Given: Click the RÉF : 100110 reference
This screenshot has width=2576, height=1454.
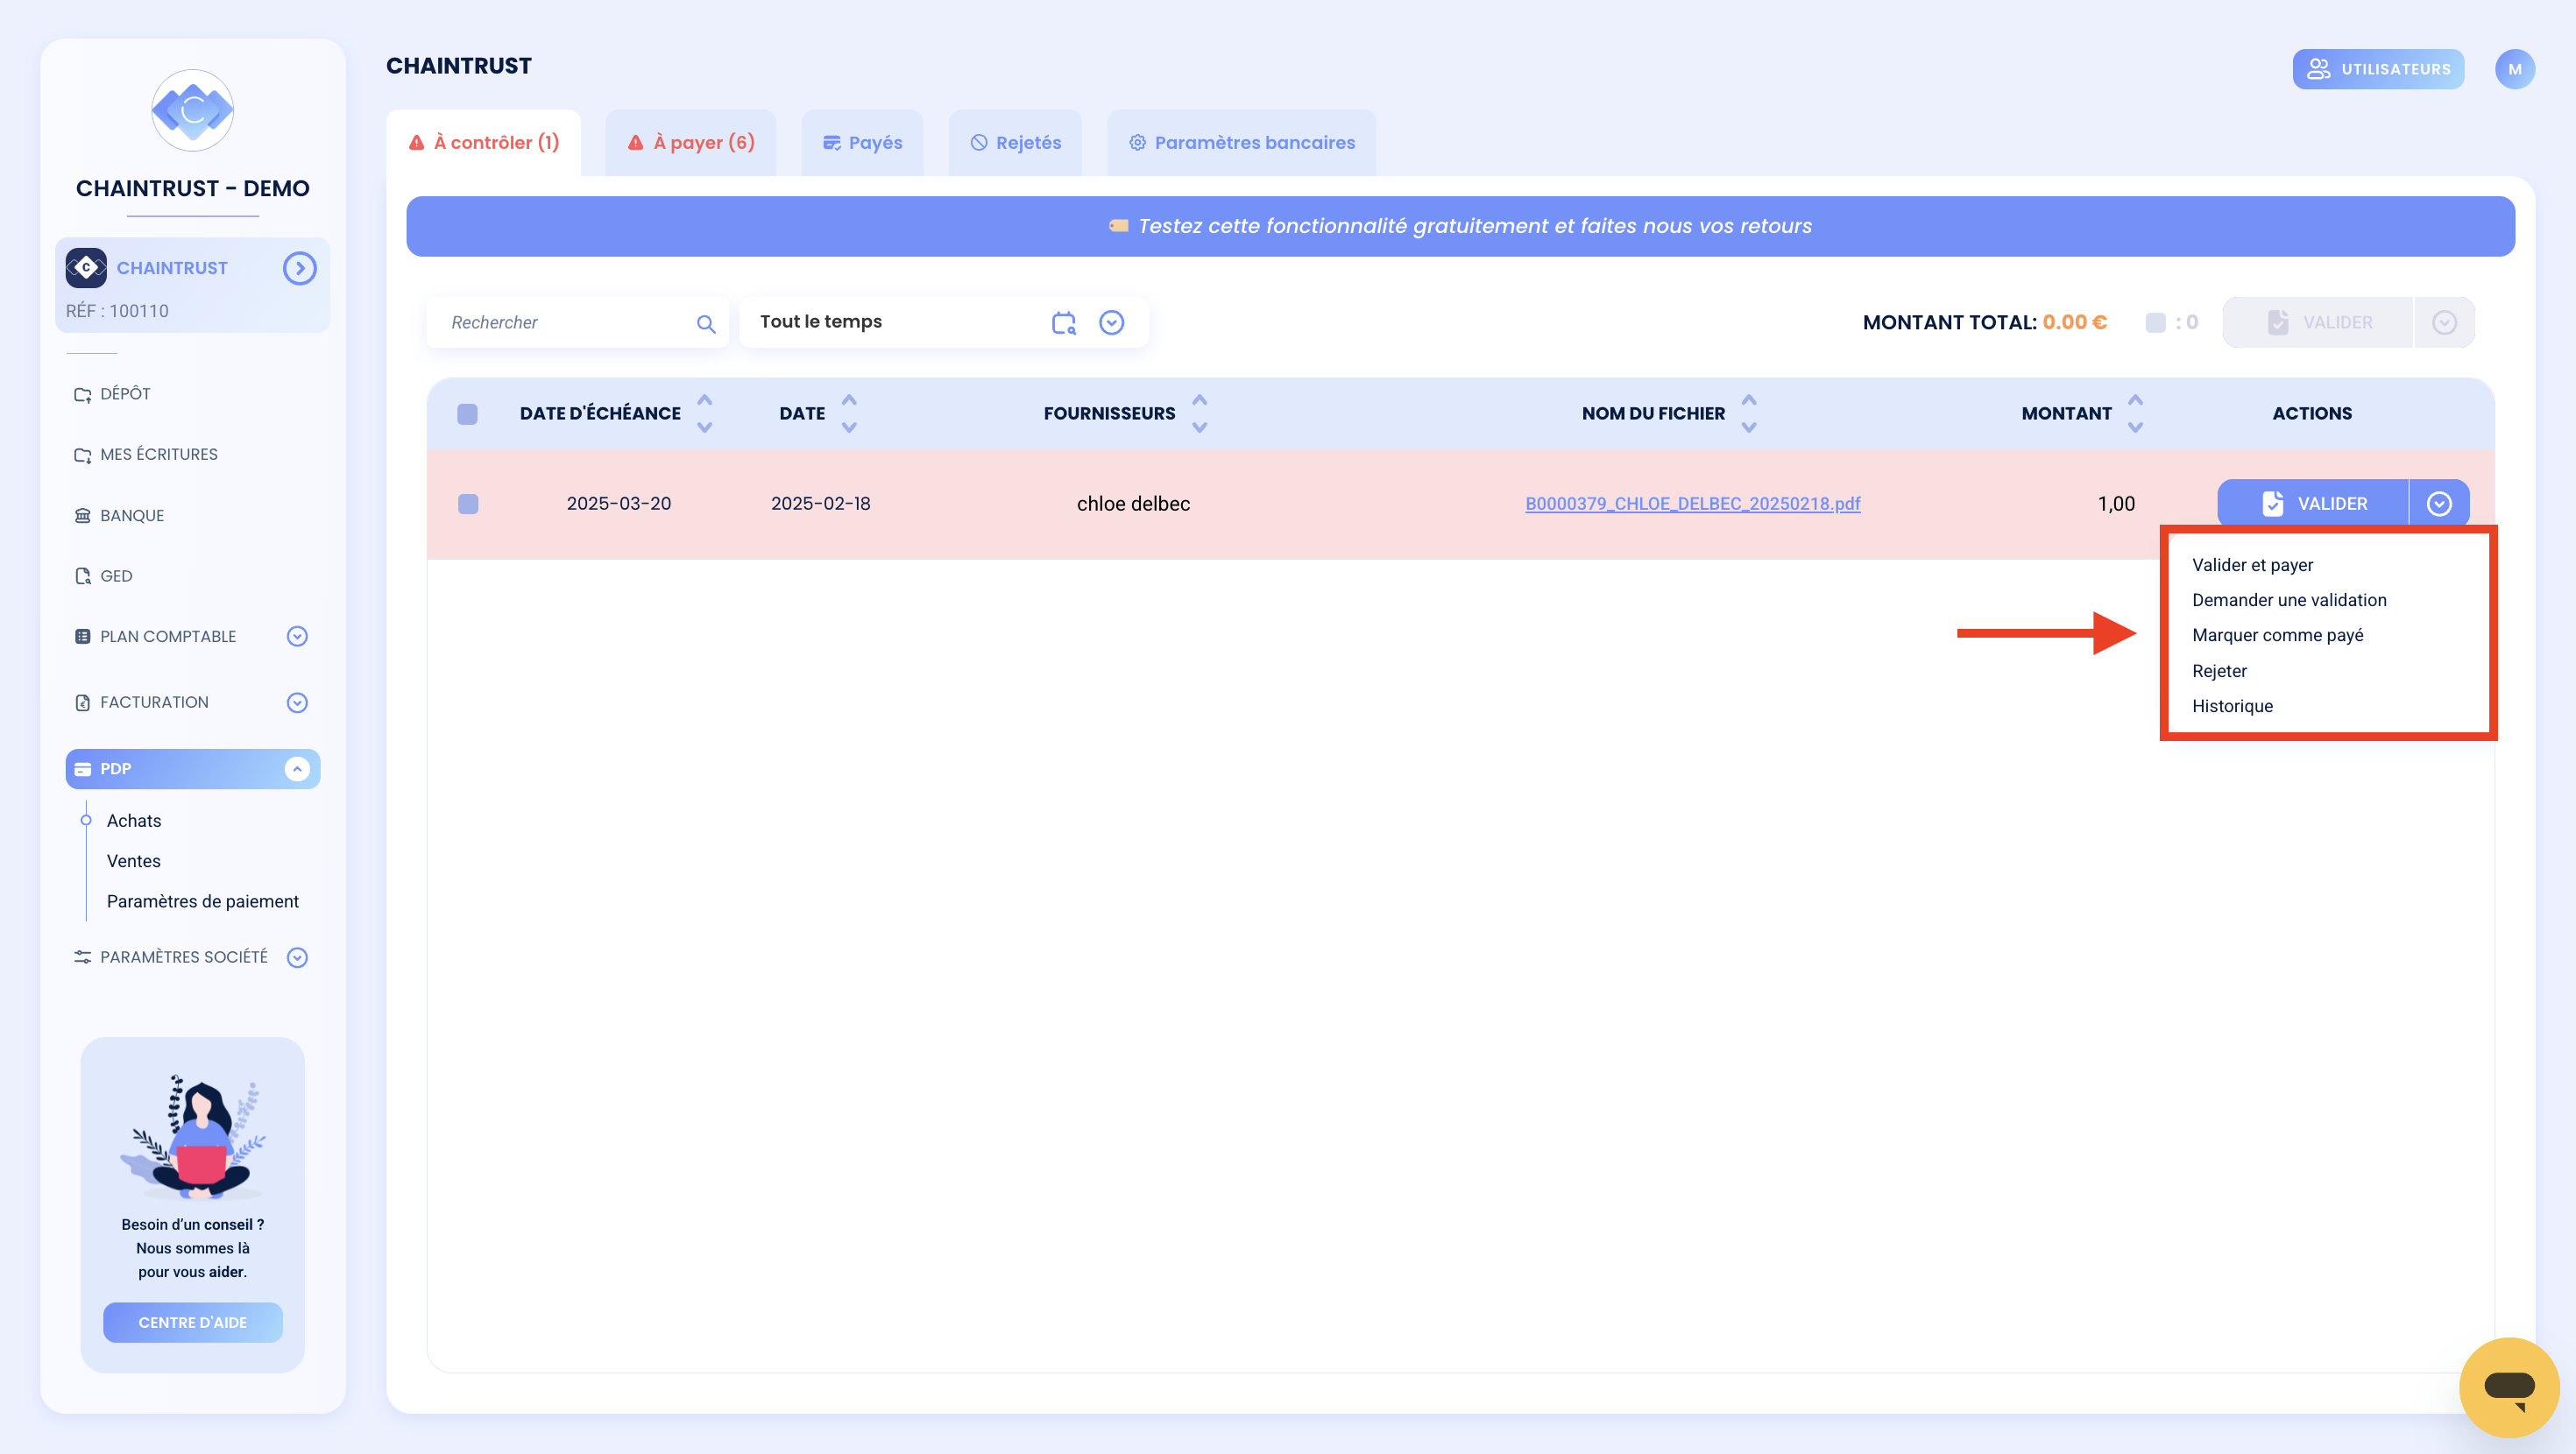Looking at the screenshot, I should [117, 311].
